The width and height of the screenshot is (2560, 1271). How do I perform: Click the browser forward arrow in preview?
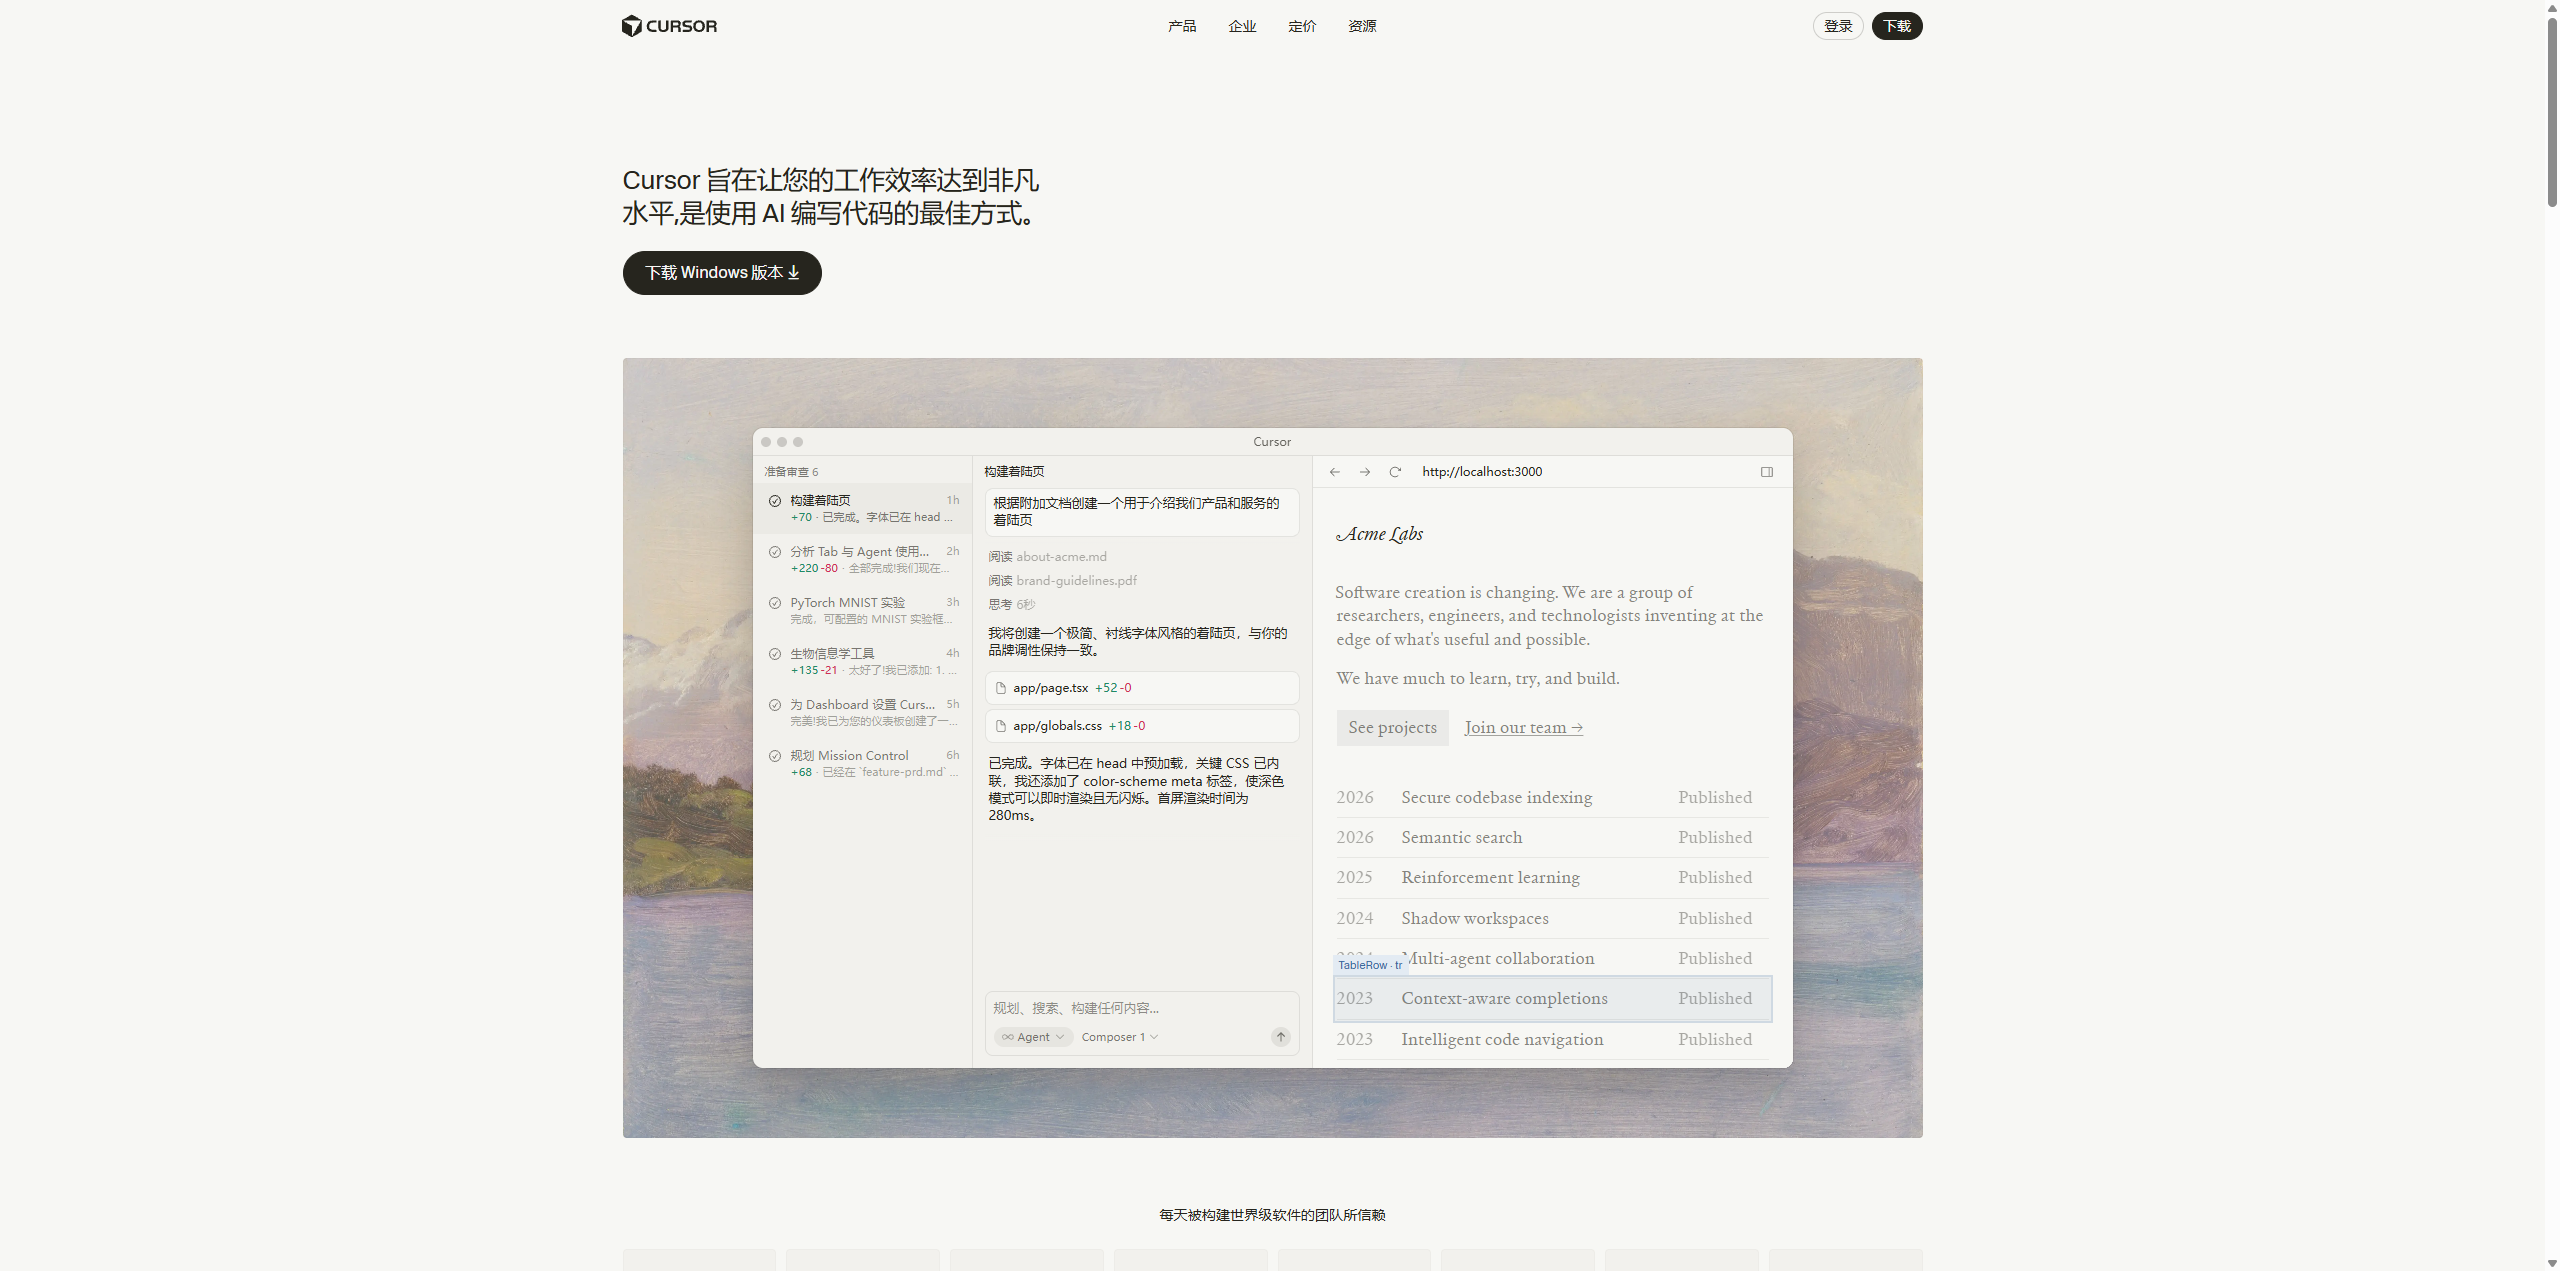point(1365,472)
